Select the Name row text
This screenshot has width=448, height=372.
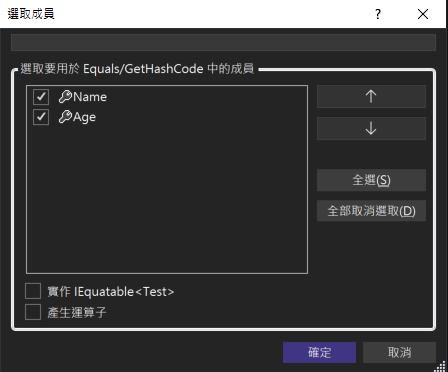coord(90,97)
